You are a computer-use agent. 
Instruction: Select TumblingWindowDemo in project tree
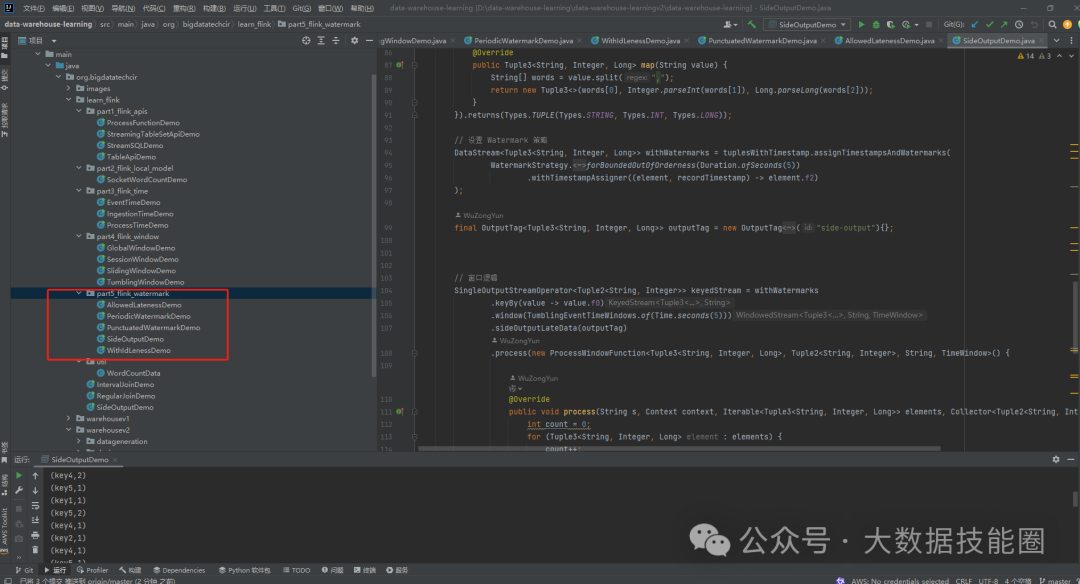(x=145, y=282)
